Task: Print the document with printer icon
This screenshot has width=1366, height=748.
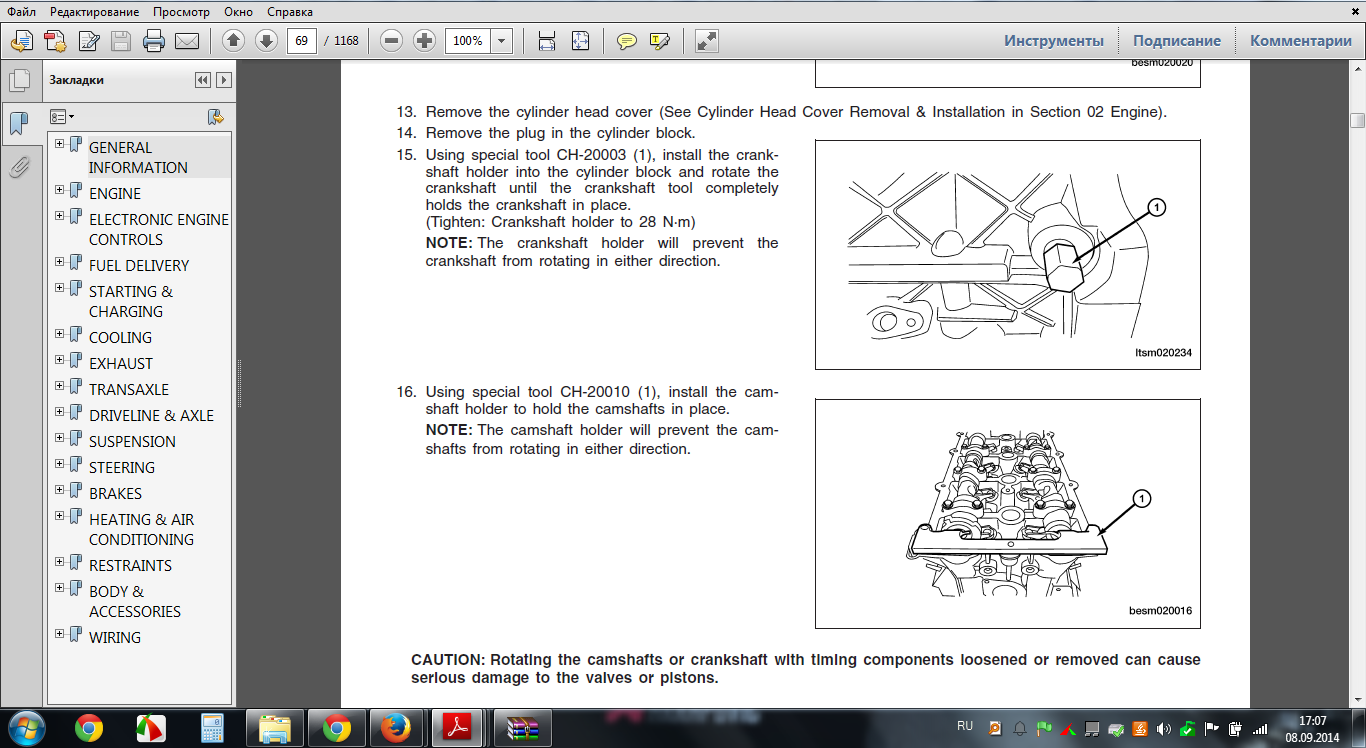Action: coord(154,41)
